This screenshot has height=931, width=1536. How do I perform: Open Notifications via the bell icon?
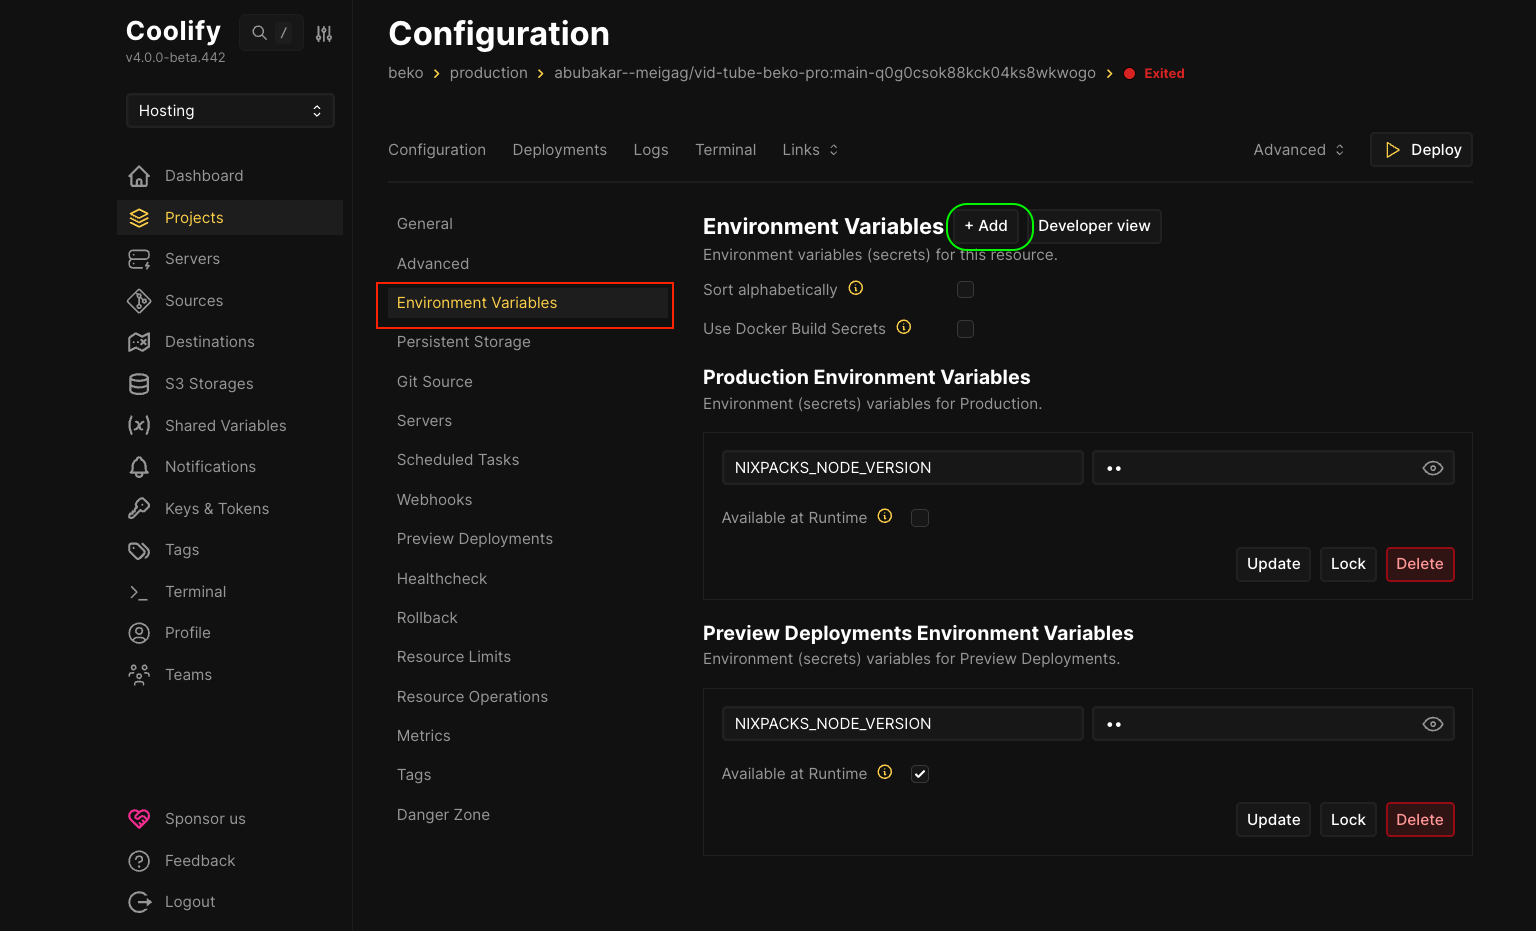139,466
